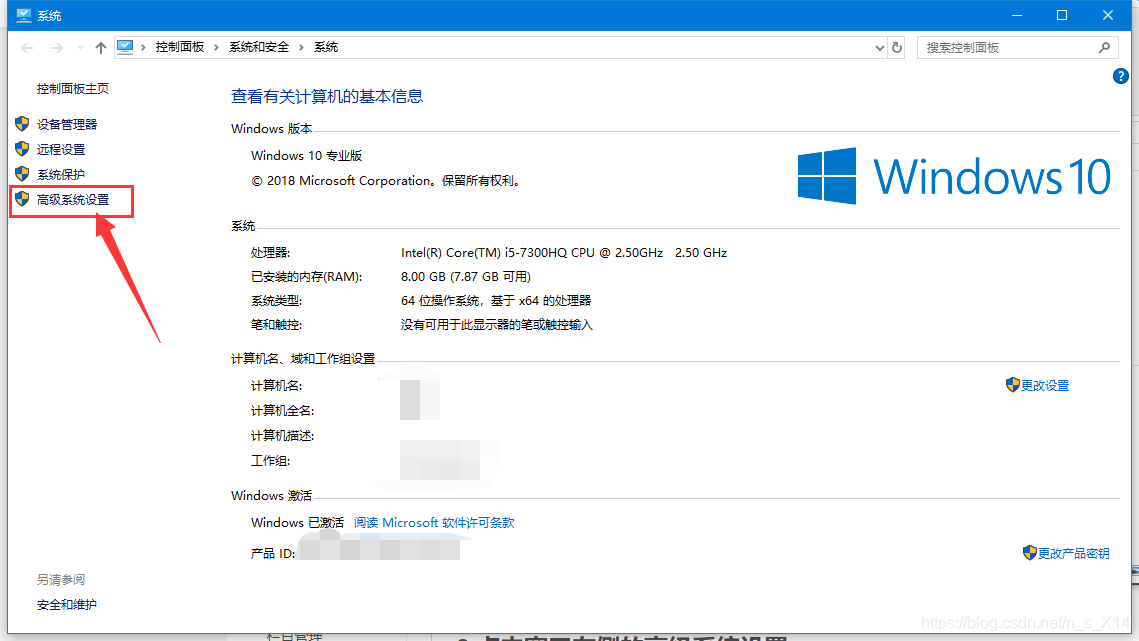
Task: Click the system window title bar icon
Action: point(23,15)
